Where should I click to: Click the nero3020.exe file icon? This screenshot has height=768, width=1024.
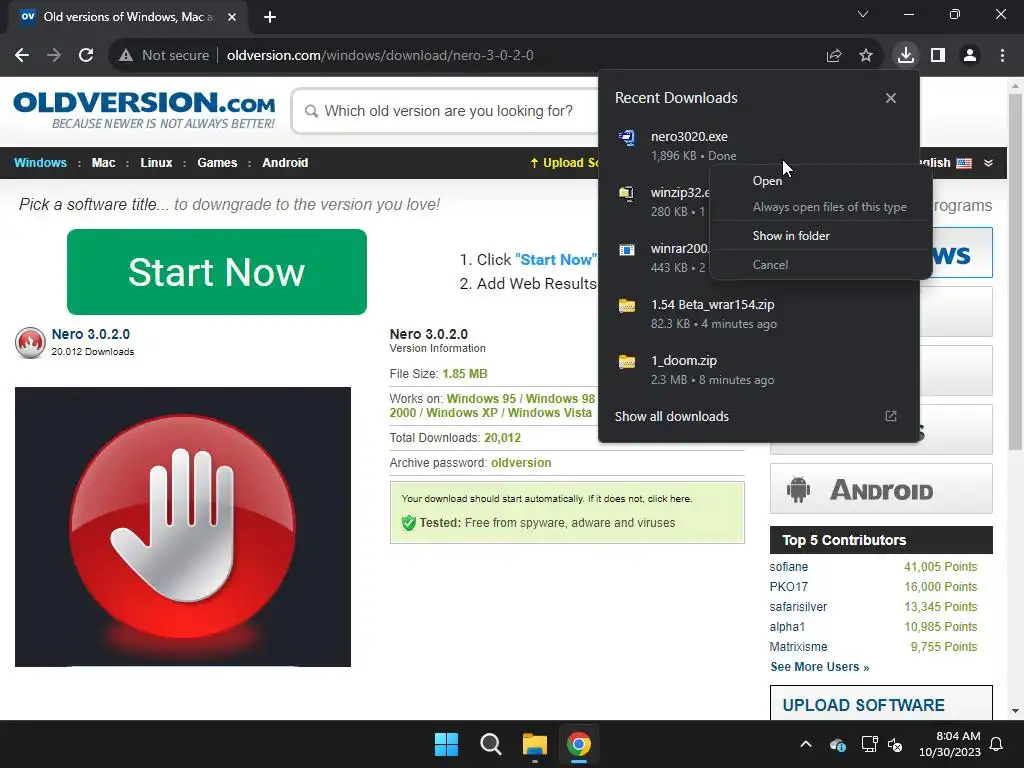point(627,138)
